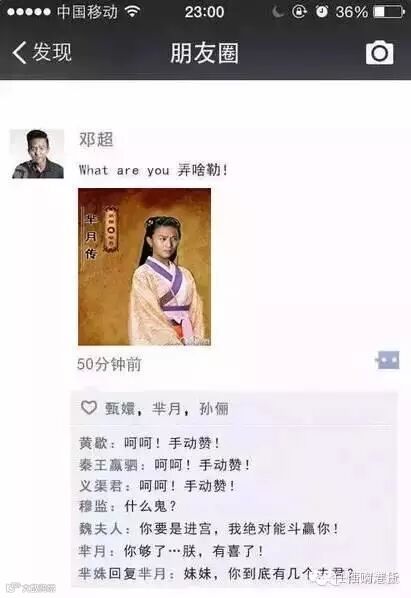Tap commenter name 魏夫人

(x=101, y=529)
